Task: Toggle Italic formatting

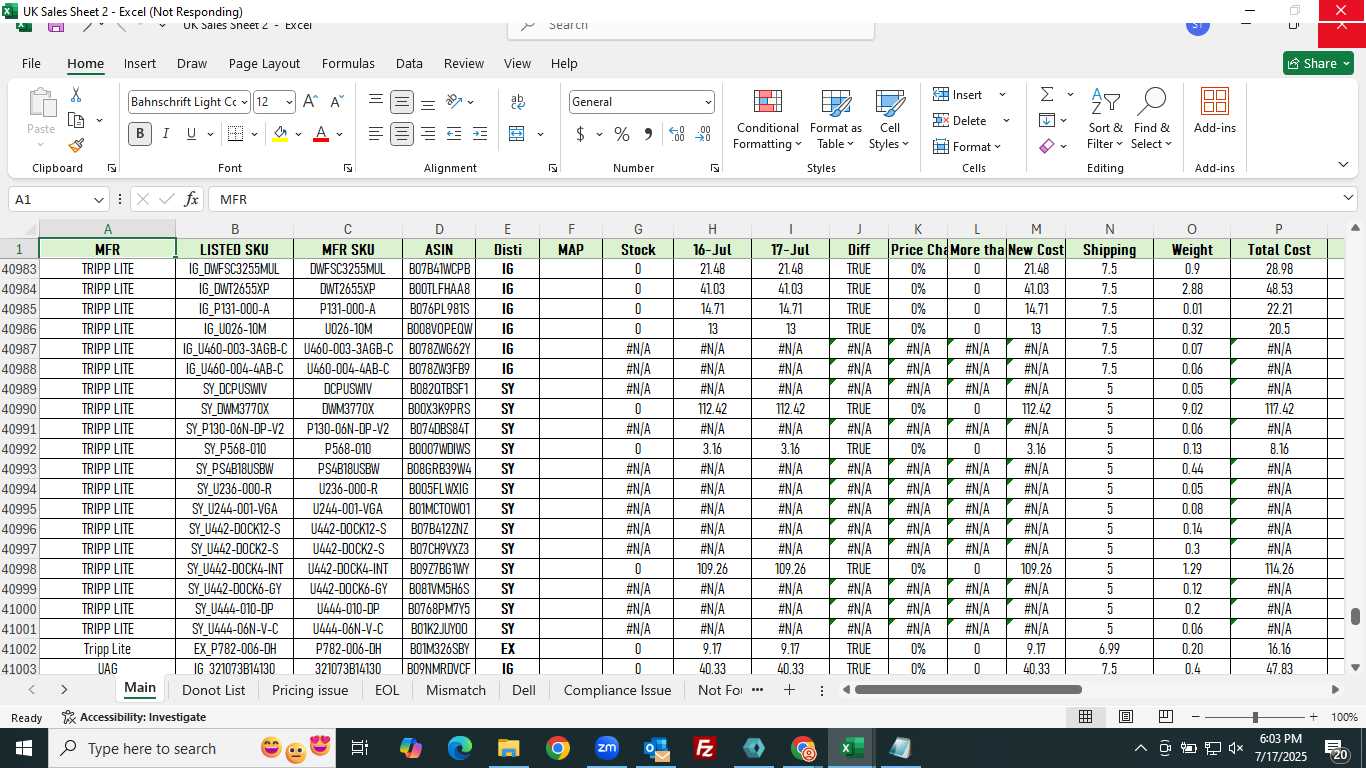Action: 166,134
